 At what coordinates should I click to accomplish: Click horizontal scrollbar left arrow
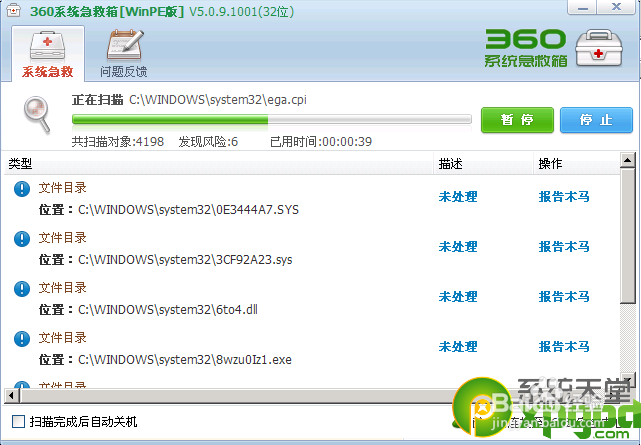(x=11, y=395)
